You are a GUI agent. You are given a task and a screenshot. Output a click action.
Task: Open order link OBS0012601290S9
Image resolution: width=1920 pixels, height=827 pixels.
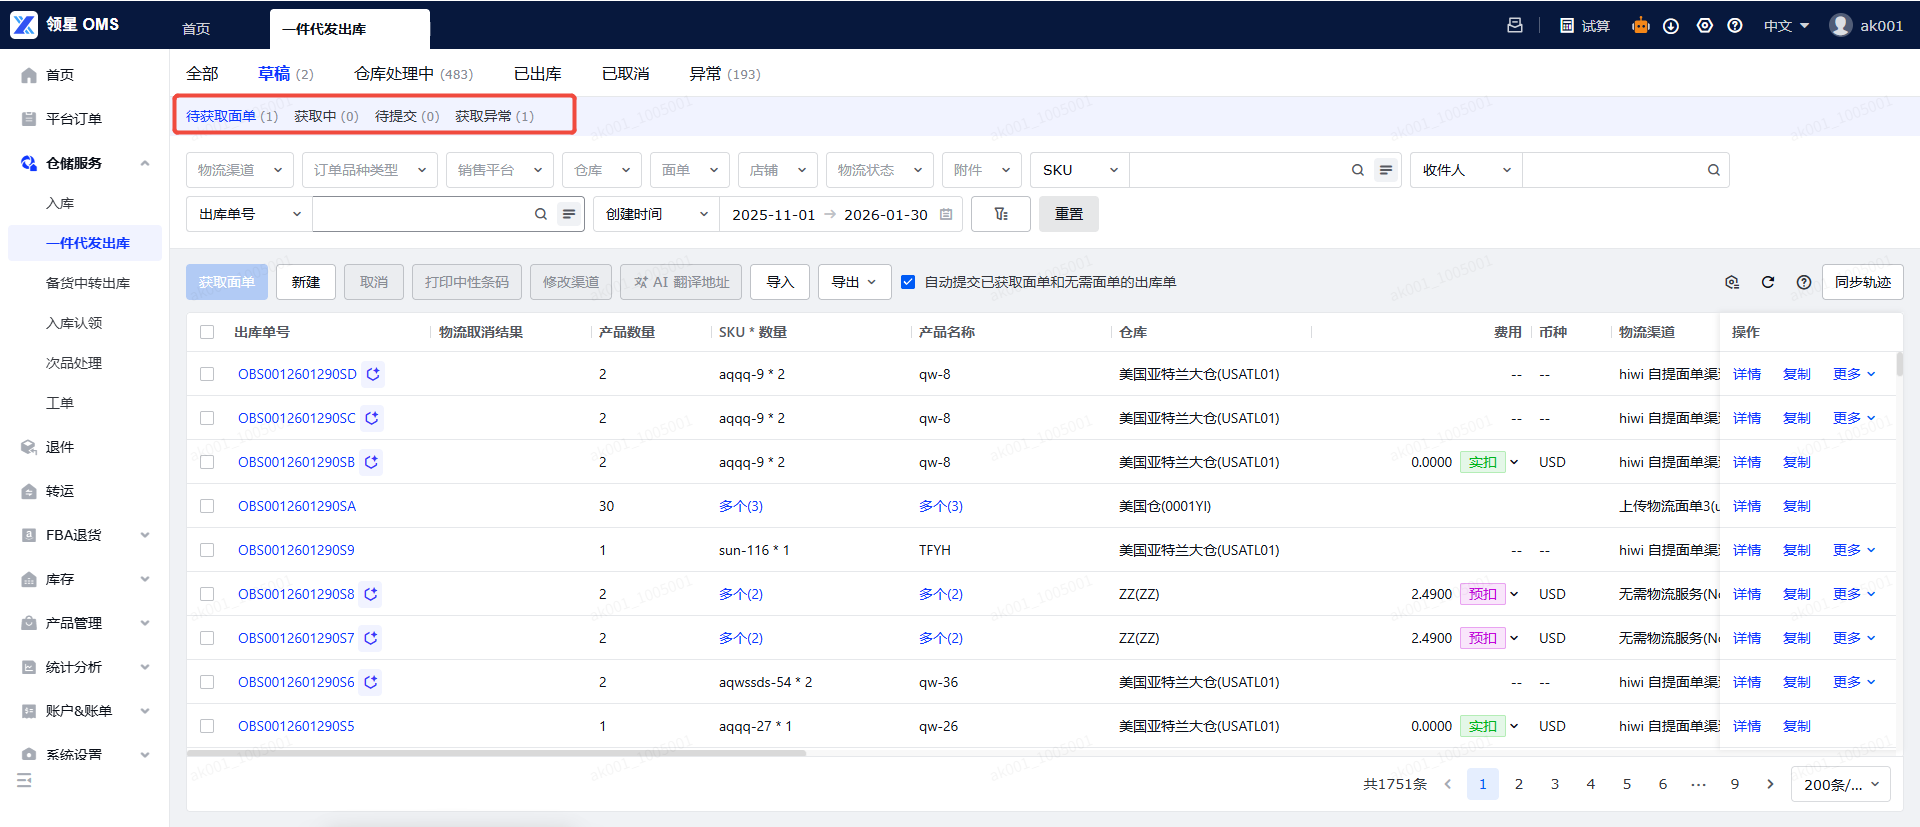296,550
